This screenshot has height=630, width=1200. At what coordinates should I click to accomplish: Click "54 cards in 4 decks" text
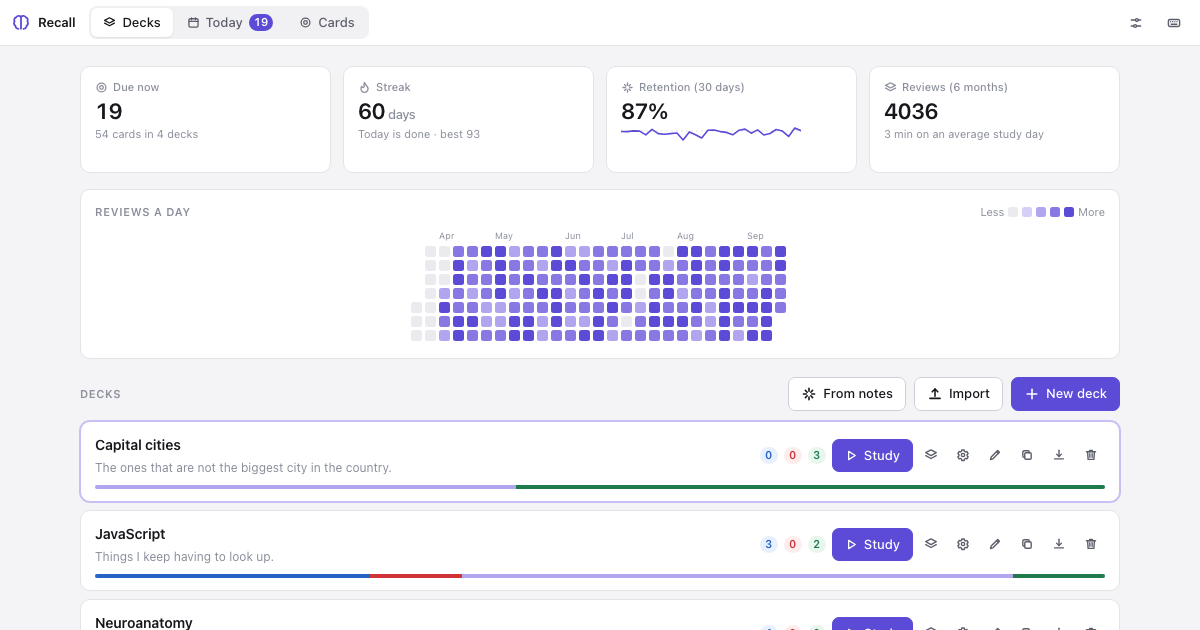147,134
